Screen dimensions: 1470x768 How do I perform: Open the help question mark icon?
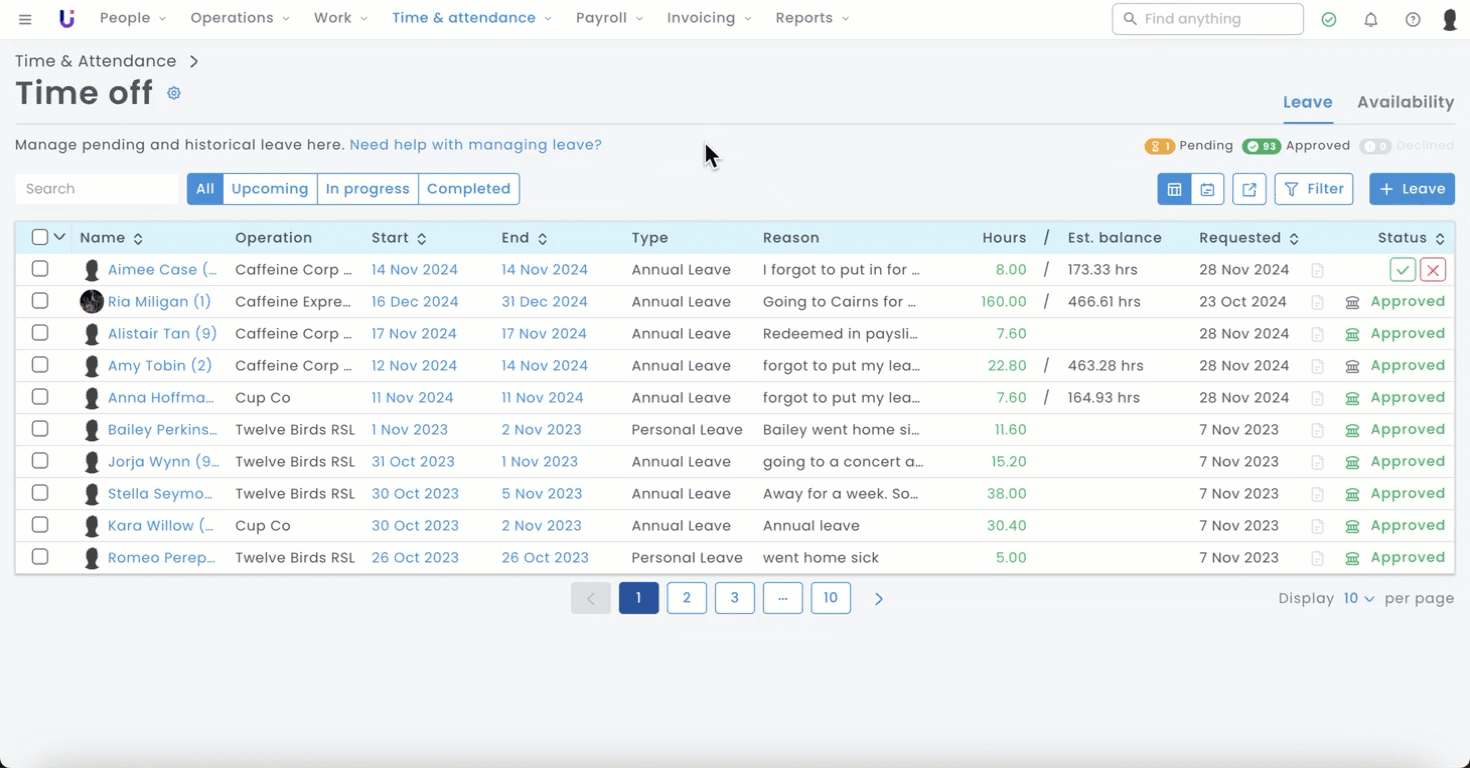pos(1412,19)
